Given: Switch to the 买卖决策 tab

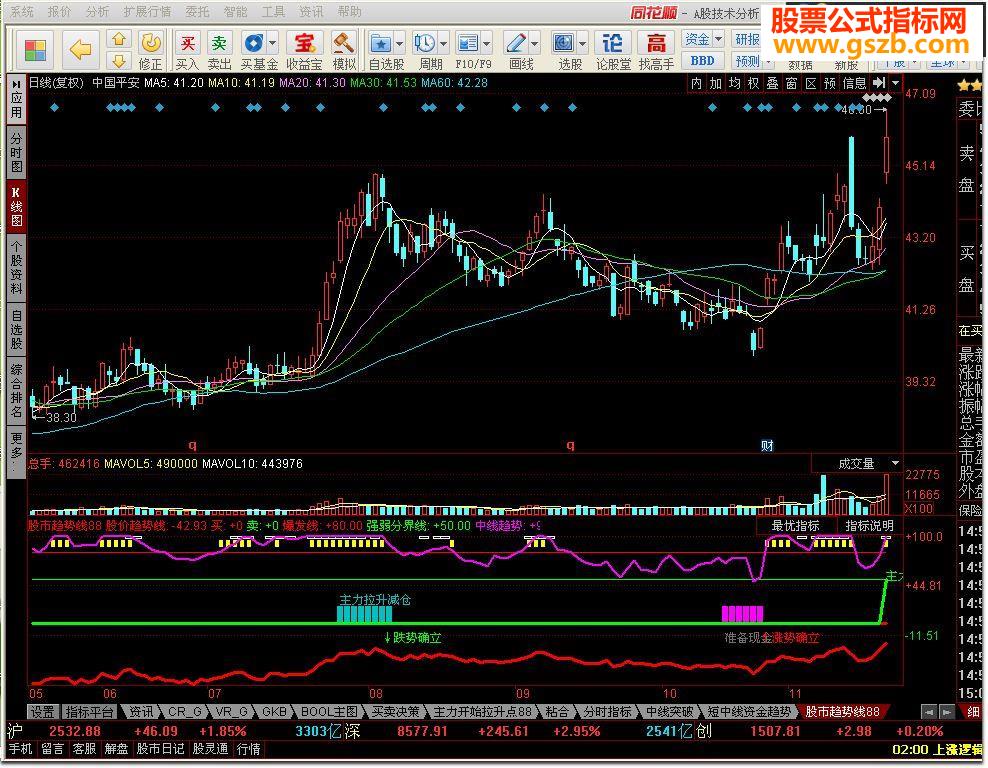Looking at the screenshot, I should coord(395,711).
